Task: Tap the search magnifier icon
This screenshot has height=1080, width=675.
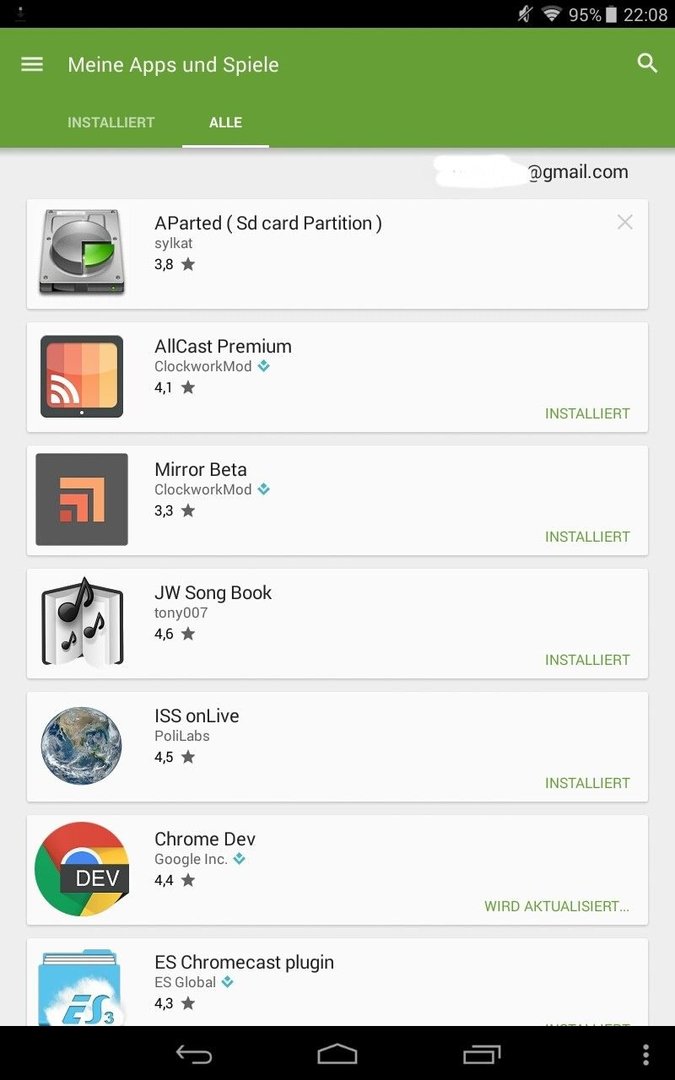Action: point(647,63)
